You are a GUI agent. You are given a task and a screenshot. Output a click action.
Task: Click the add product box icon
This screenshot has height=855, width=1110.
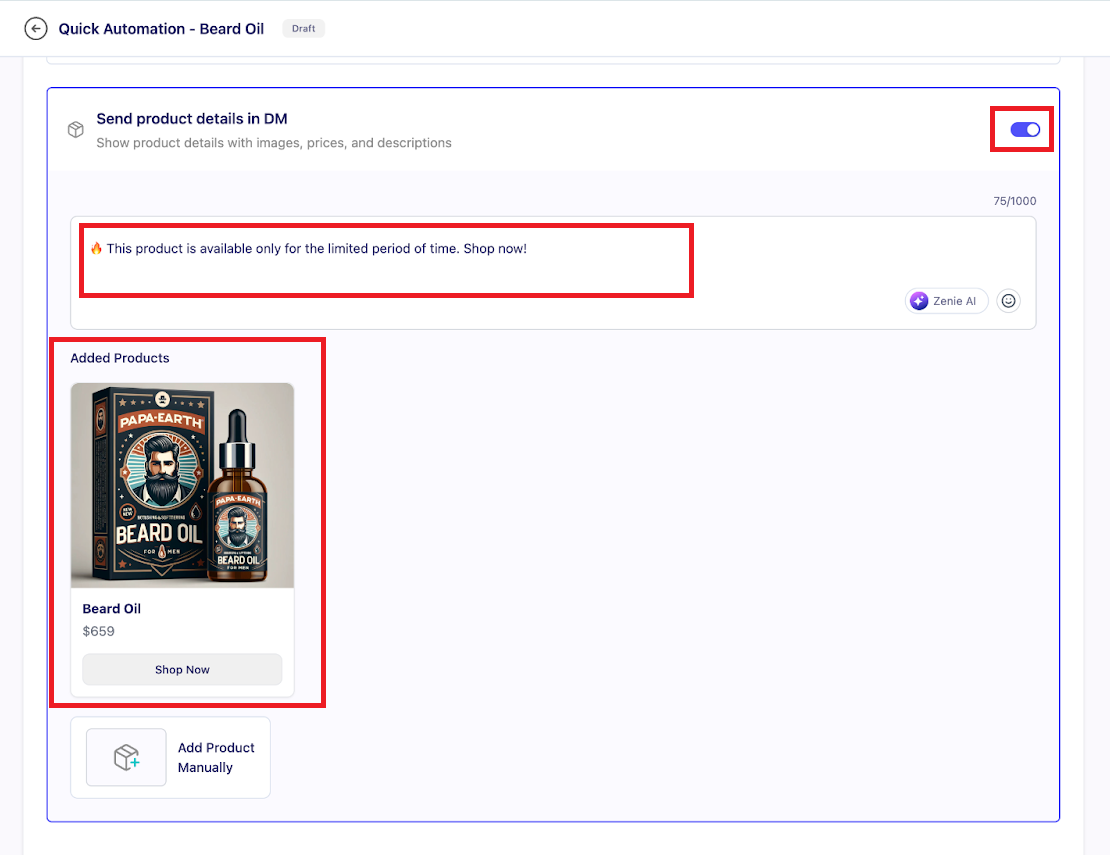tap(126, 757)
